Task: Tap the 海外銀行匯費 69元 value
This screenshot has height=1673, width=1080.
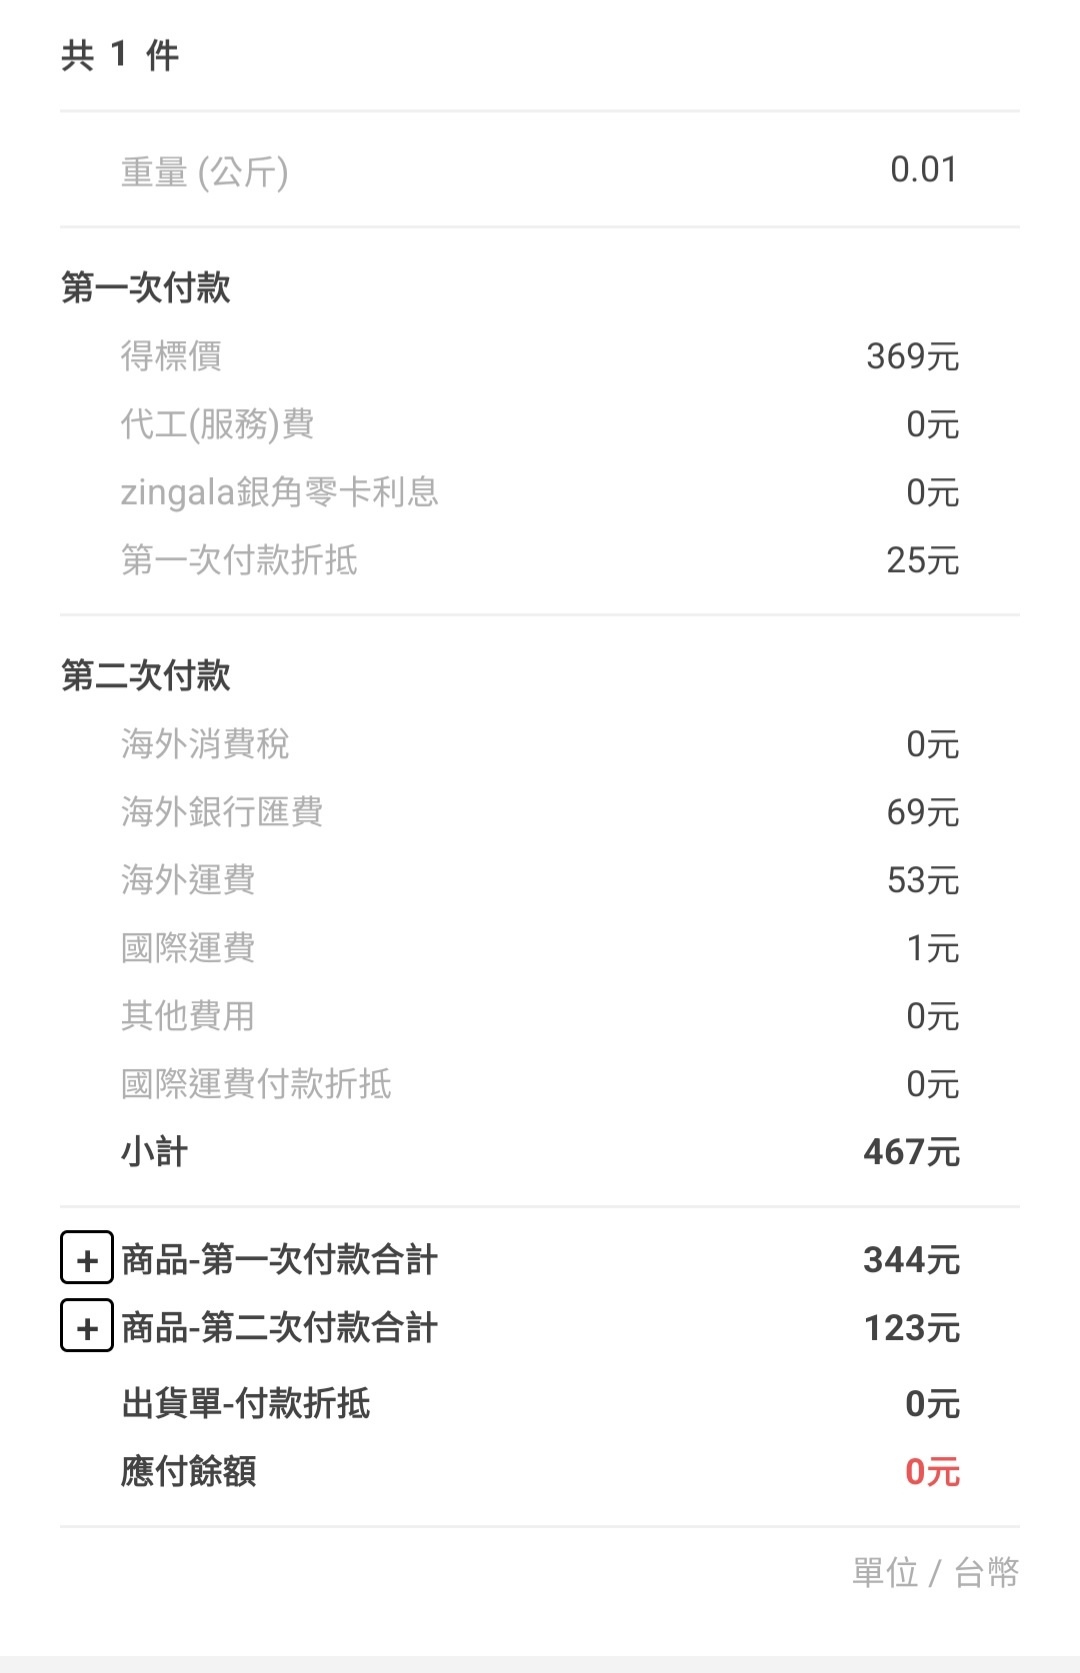Action: [x=923, y=811]
